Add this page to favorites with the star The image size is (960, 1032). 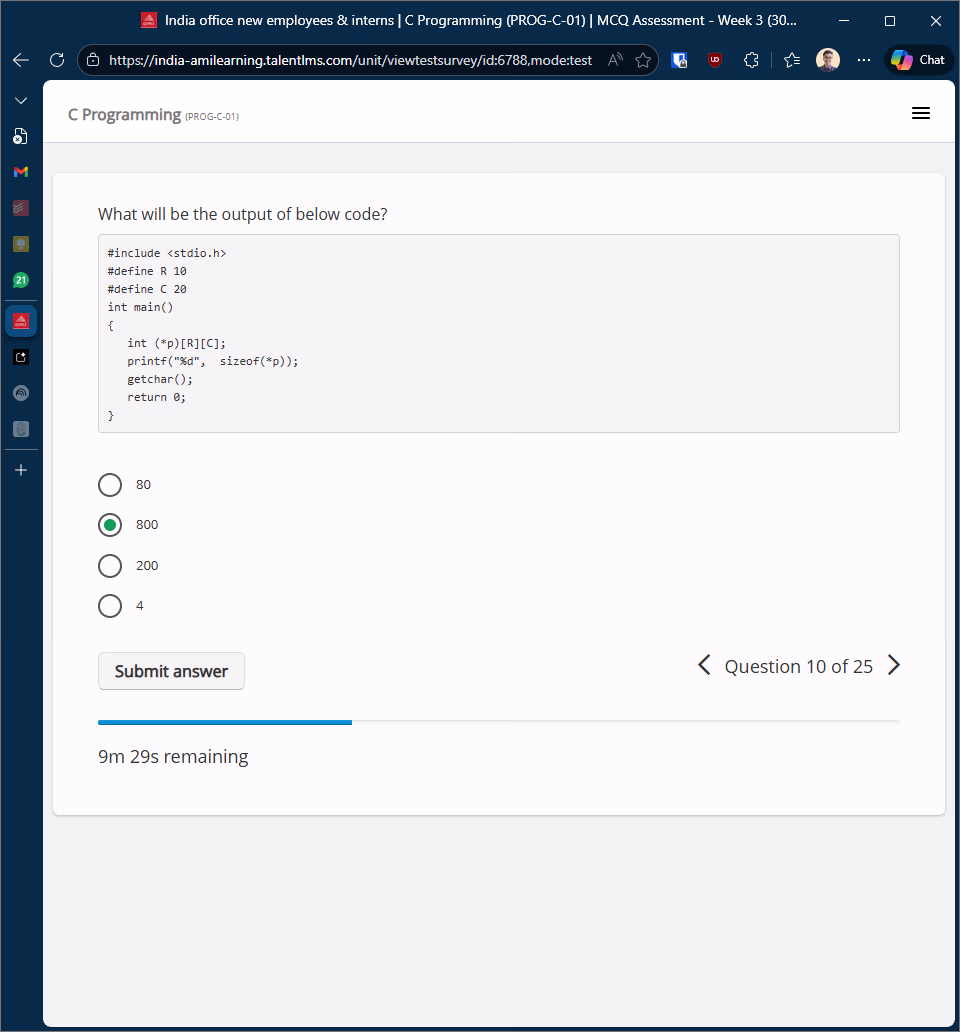point(643,60)
